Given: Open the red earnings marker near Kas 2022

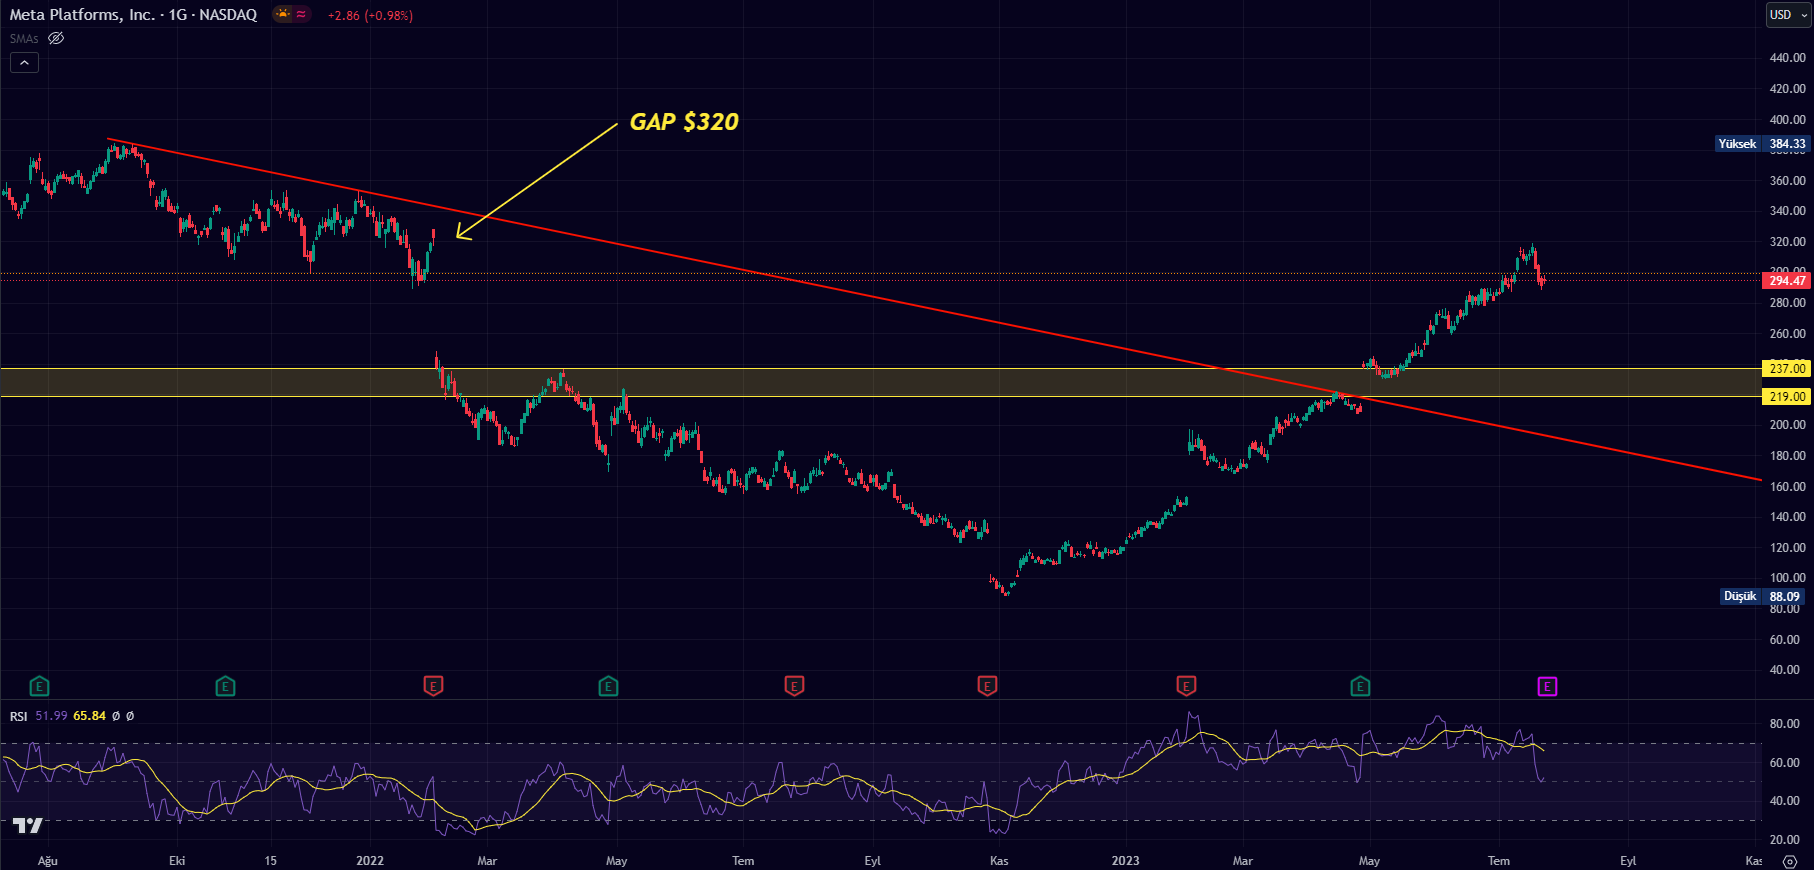Looking at the screenshot, I should click(x=987, y=686).
